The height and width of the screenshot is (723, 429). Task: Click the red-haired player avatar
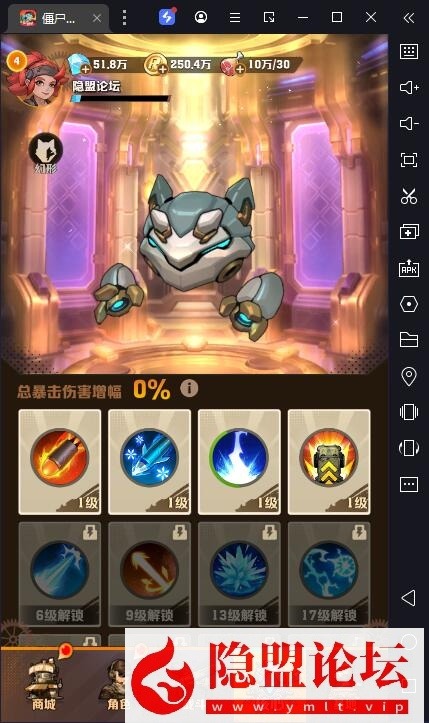pyautogui.click(x=35, y=78)
